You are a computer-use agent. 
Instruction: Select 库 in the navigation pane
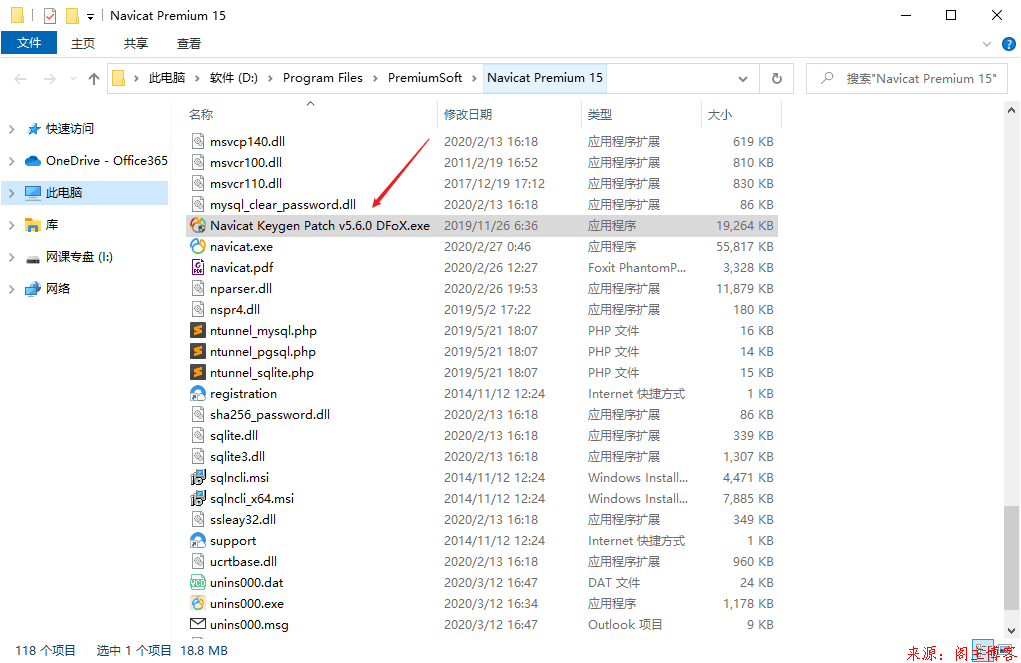[x=52, y=225]
